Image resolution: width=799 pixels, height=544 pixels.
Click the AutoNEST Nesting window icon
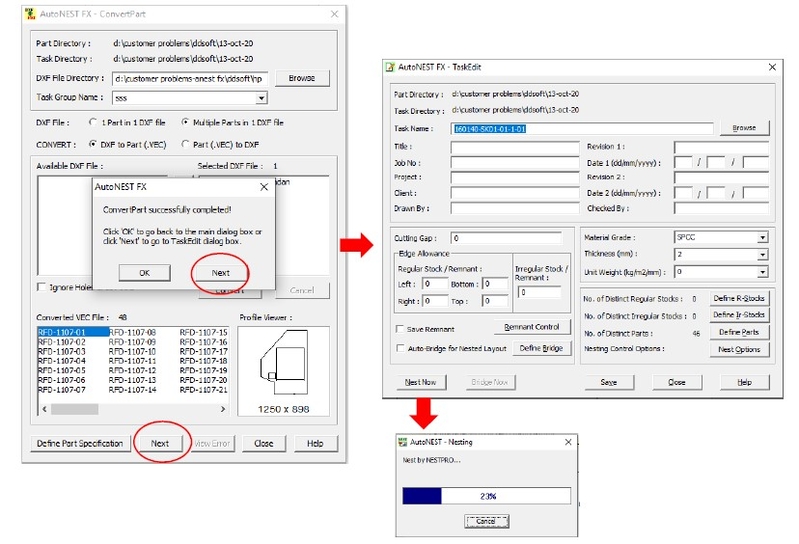tap(403, 441)
